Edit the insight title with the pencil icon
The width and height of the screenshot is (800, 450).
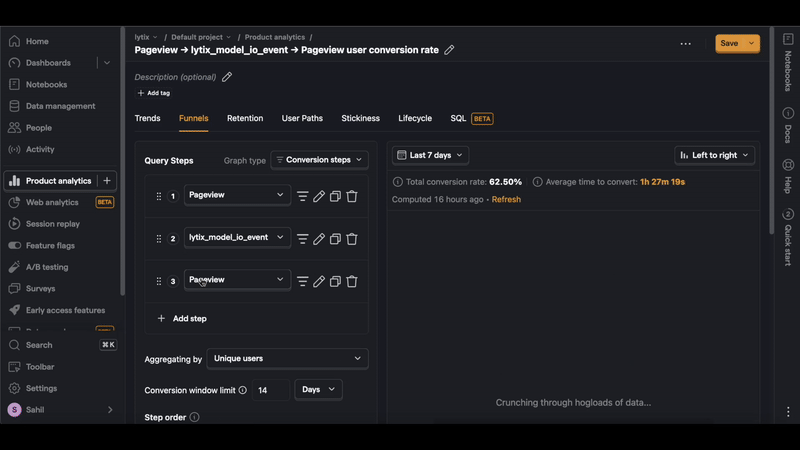pos(449,50)
